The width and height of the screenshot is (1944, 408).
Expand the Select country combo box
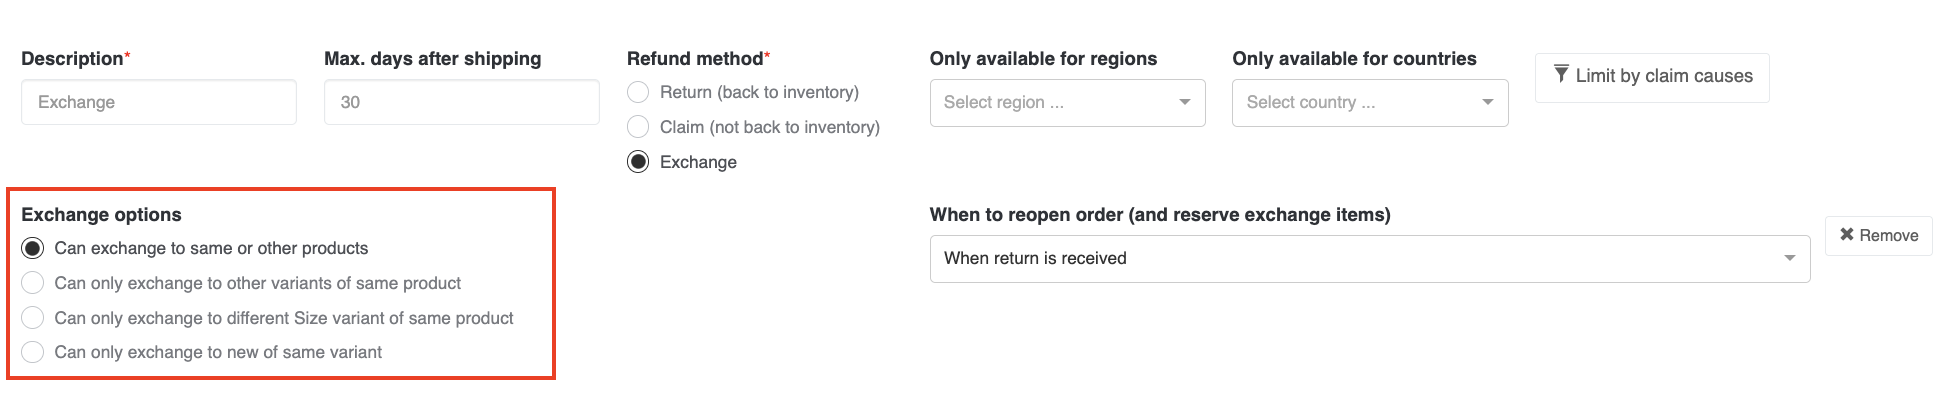click(1370, 102)
